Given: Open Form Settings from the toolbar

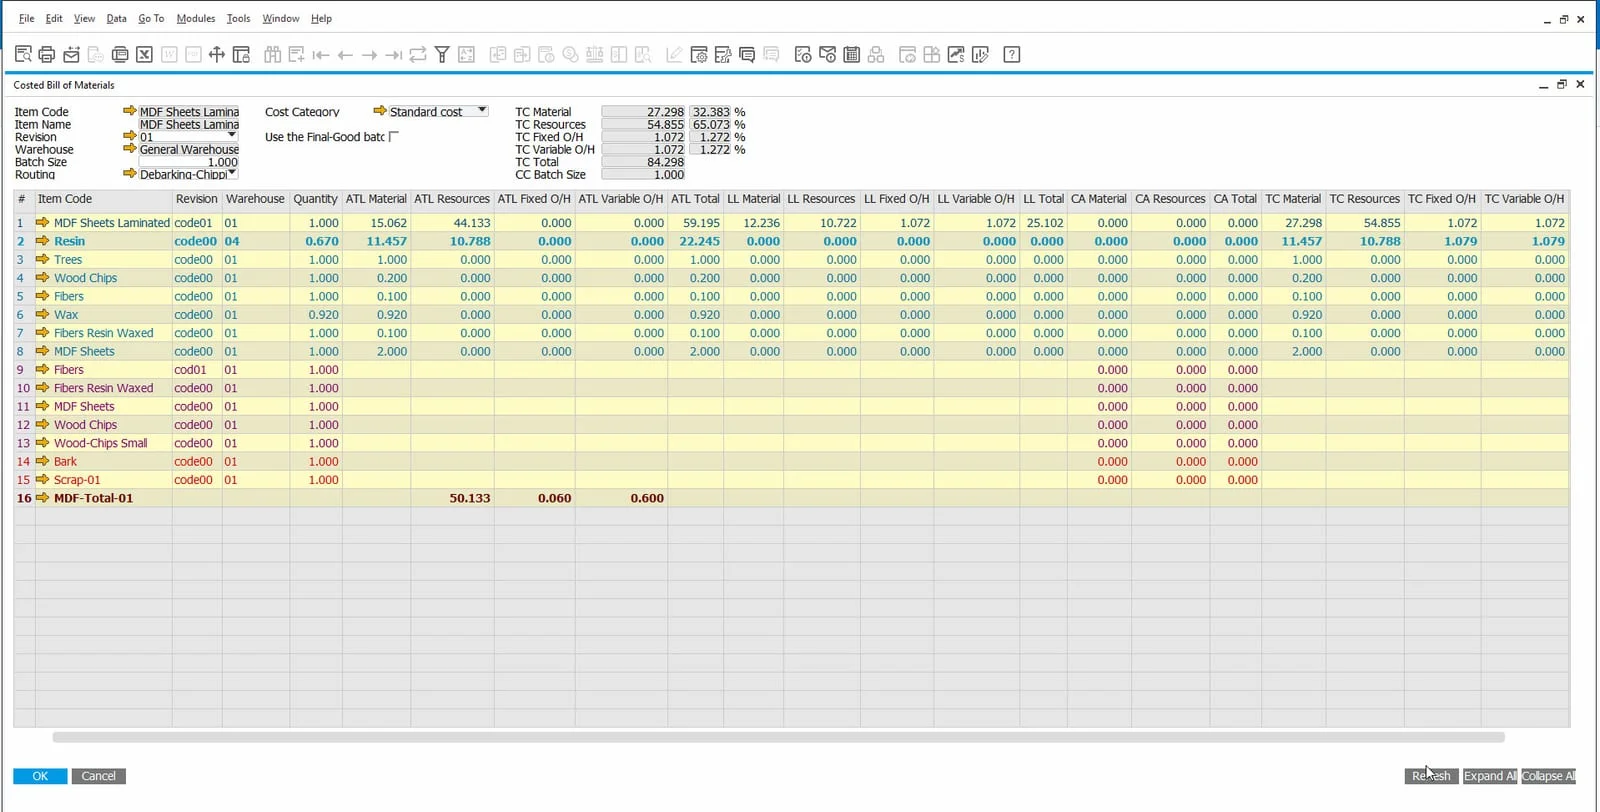Looking at the screenshot, I should (x=699, y=55).
